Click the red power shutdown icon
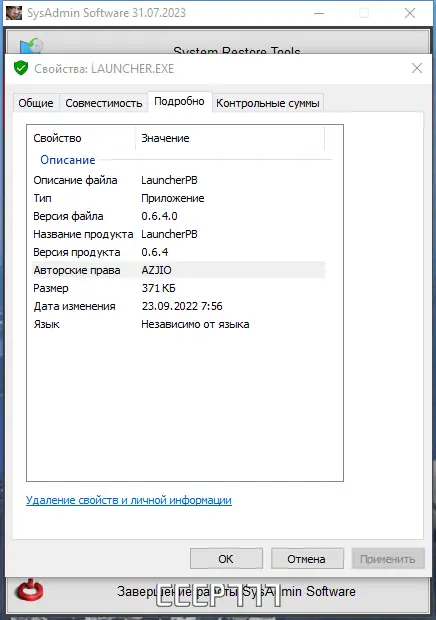Screen dimensions: 436x620 click(29, 591)
